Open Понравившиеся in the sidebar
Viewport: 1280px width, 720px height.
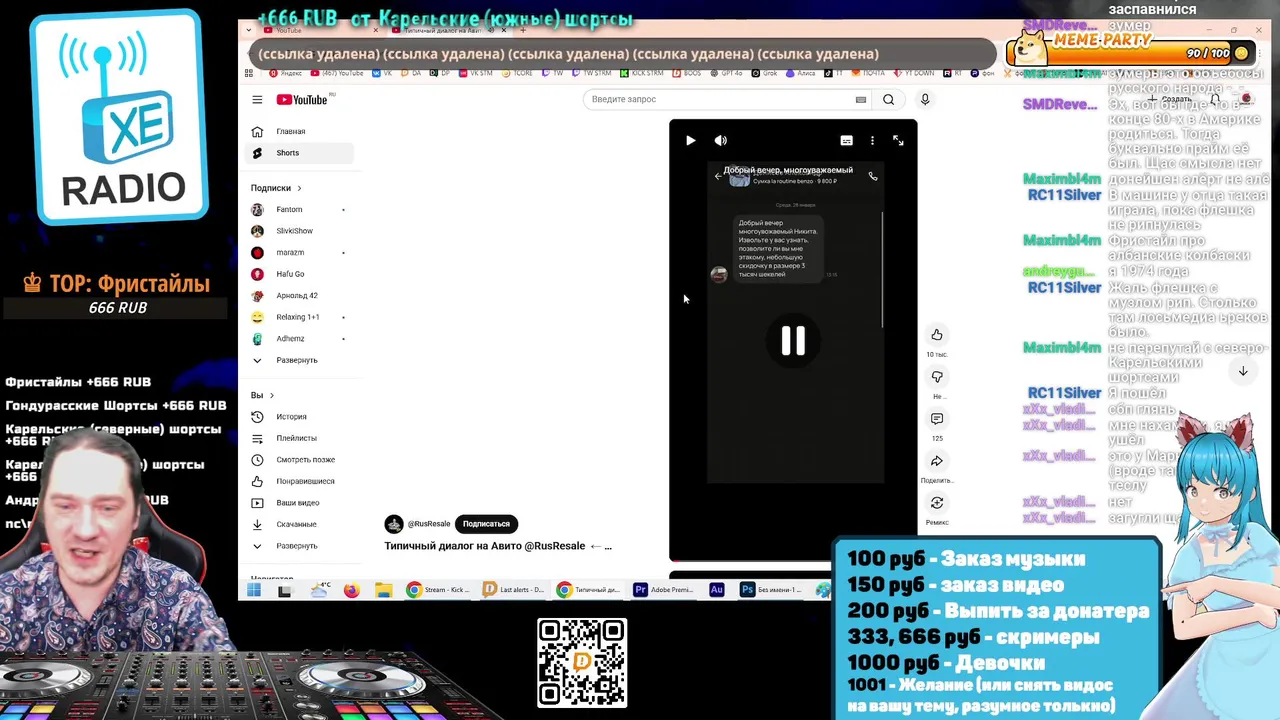(301, 481)
